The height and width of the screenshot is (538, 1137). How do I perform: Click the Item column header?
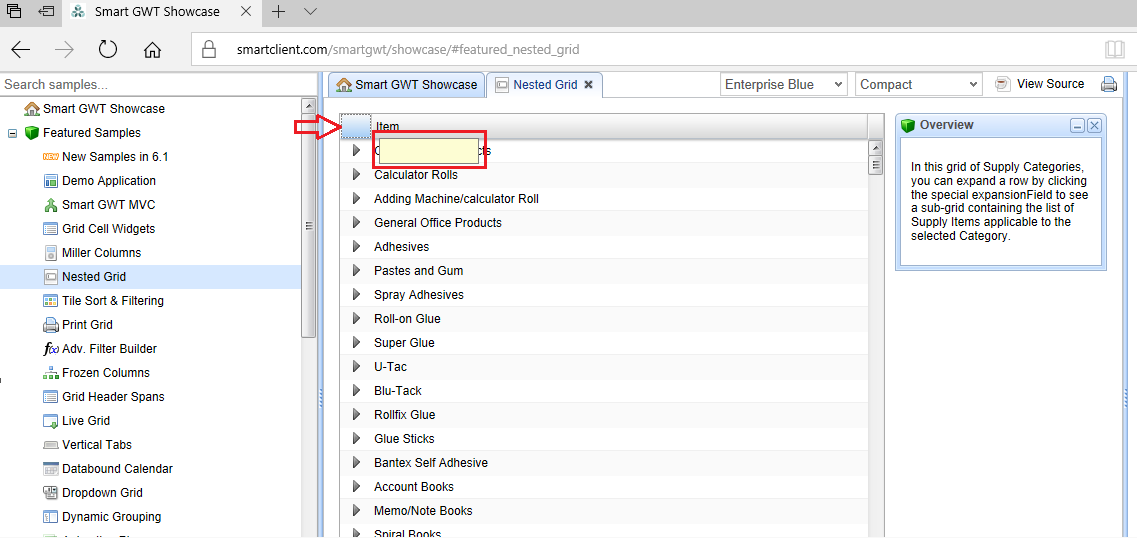point(620,126)
